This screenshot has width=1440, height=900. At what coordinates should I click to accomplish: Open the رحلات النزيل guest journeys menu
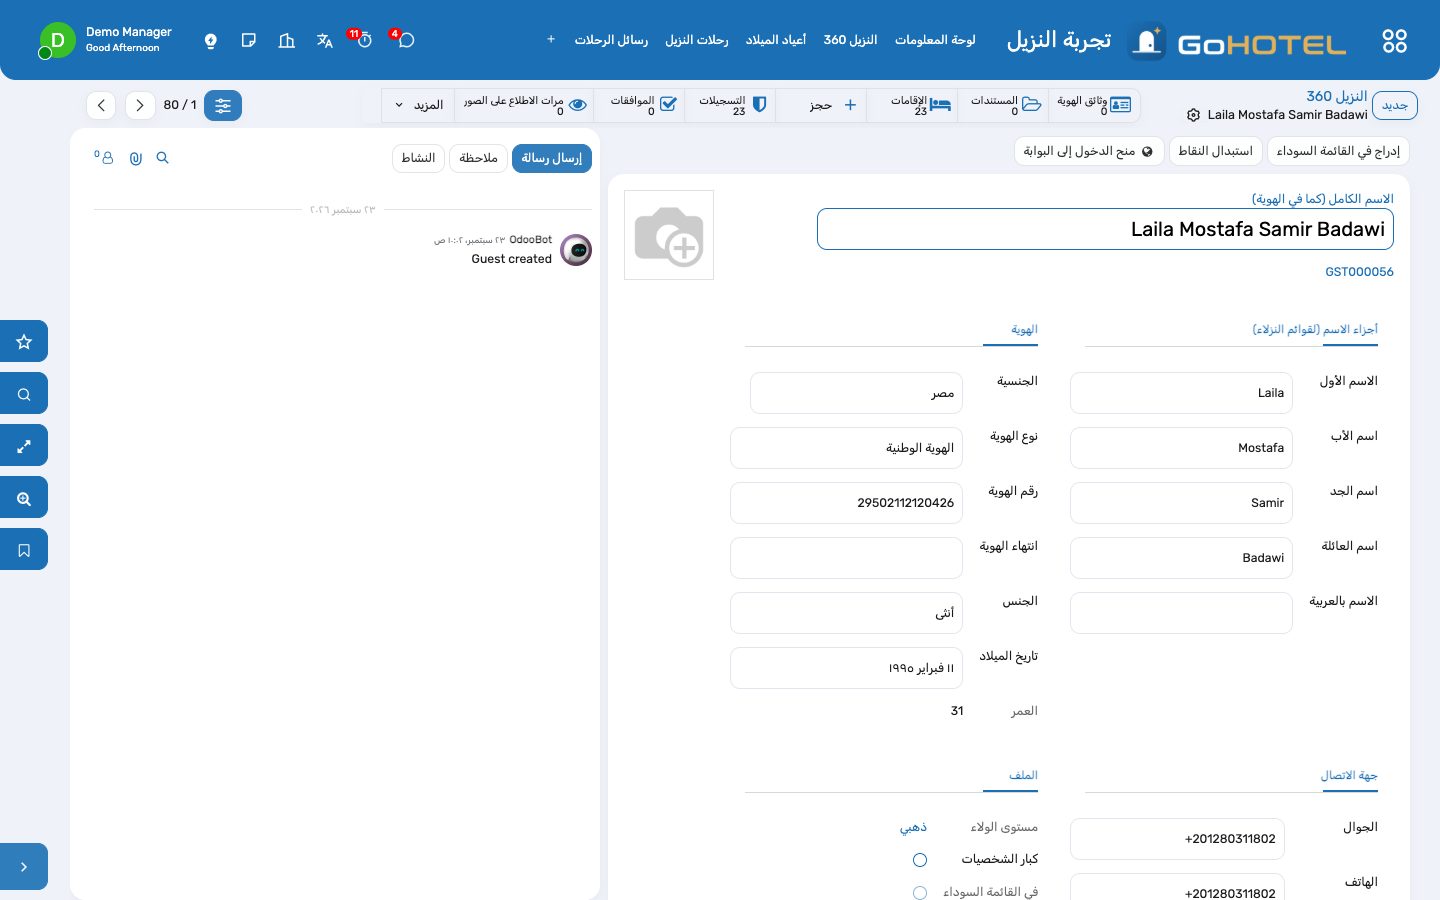pos(697,40)
